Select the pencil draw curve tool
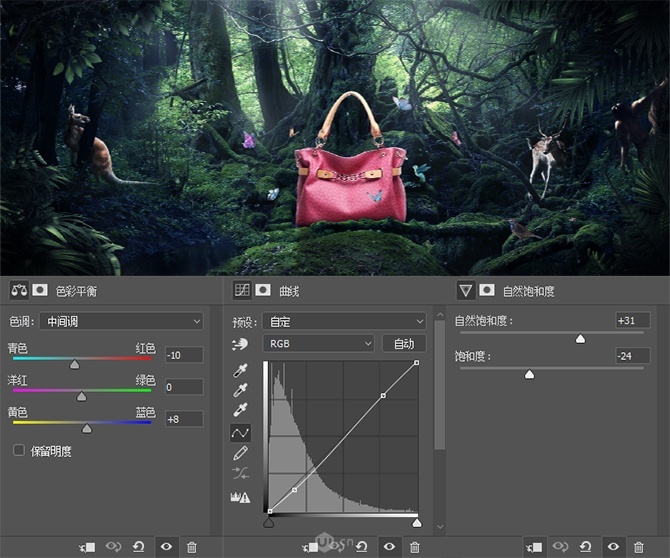 (240, 453)
